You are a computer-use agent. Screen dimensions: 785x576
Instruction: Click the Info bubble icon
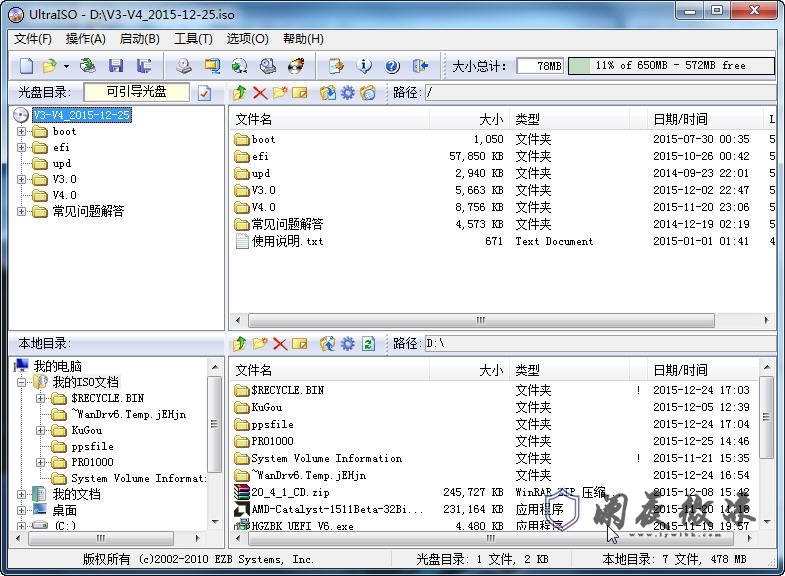tap(364, 66)
